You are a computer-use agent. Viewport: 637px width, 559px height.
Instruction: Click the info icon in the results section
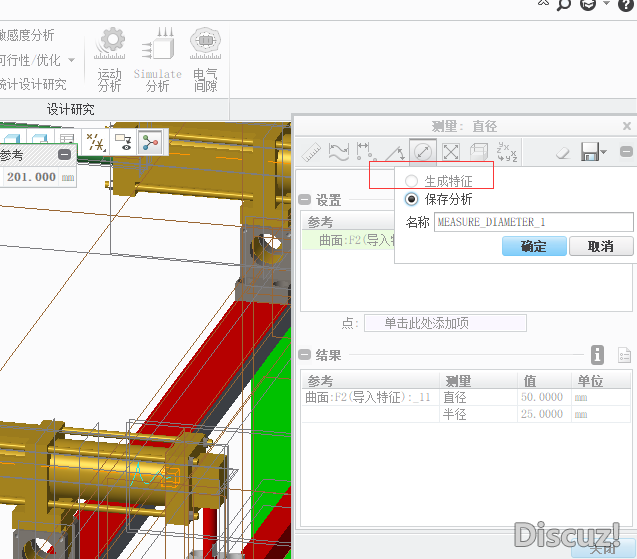(597, 355)
